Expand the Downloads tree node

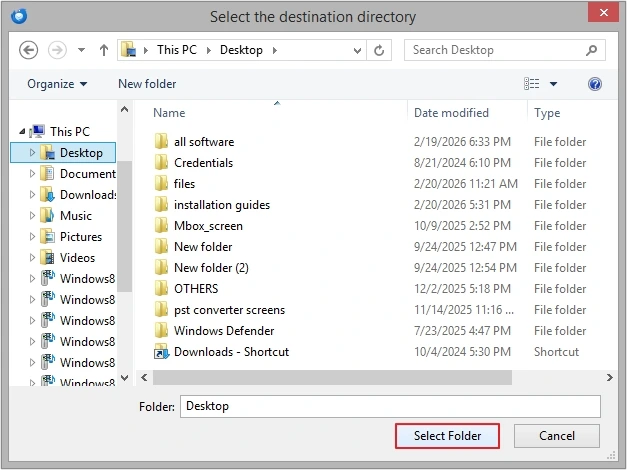pos(32,194)
